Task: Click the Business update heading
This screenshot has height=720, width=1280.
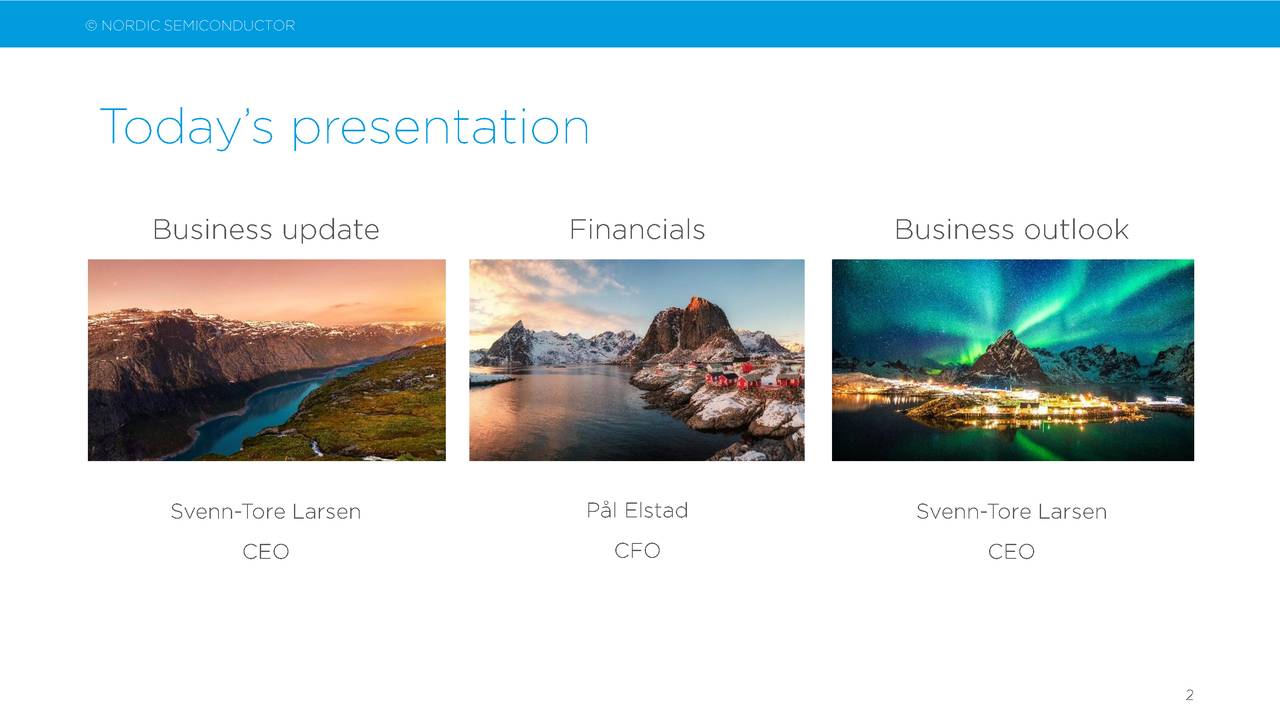Action: point(266,230)
